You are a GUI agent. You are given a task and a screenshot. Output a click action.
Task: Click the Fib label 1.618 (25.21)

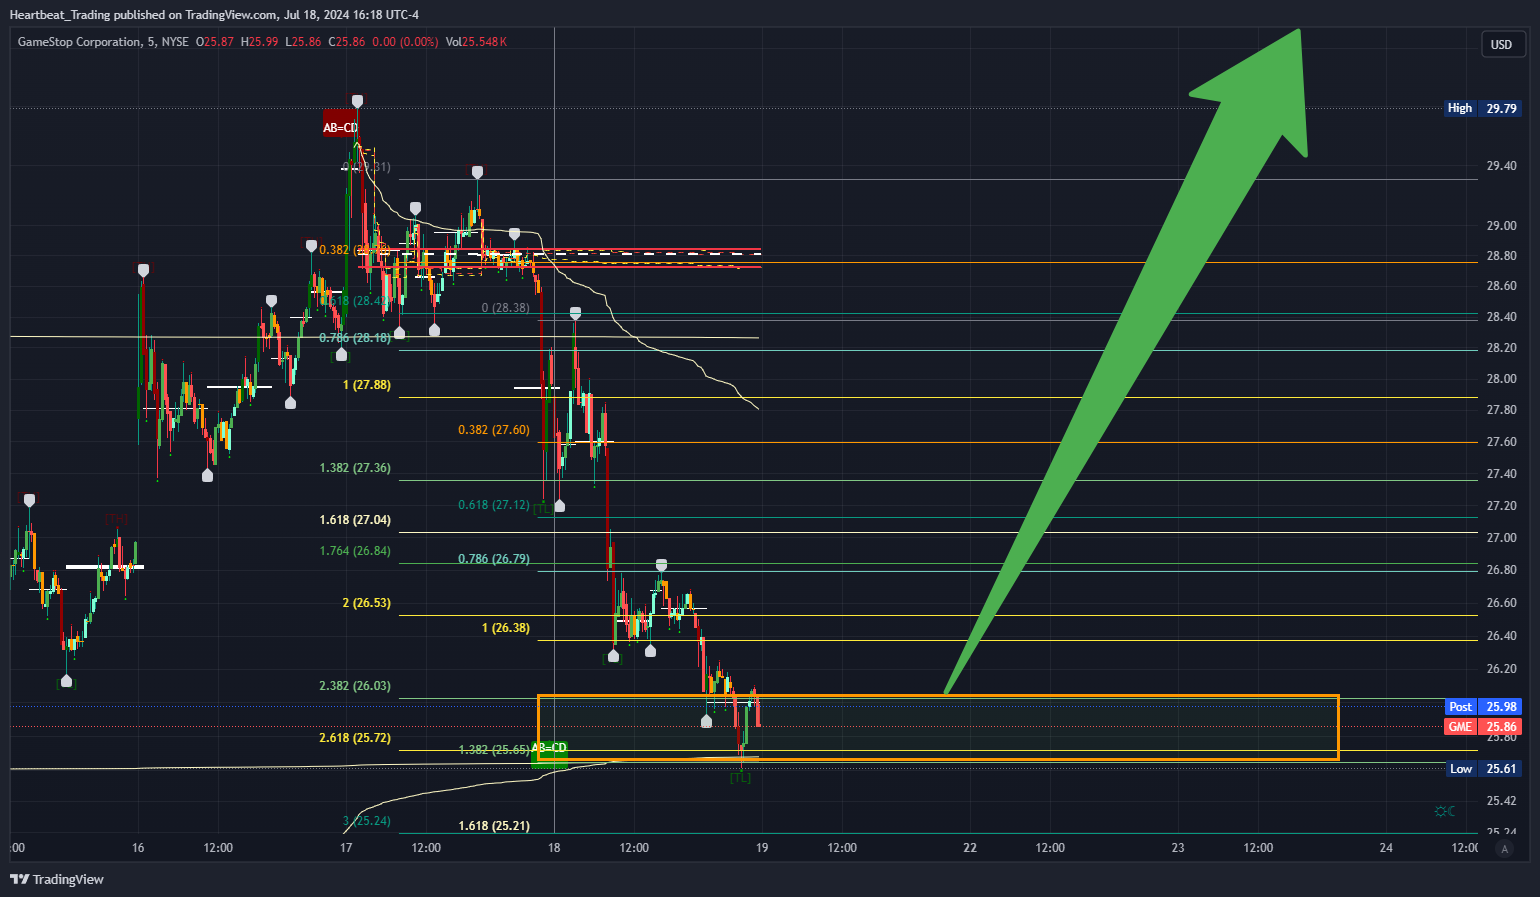(x=494, y=826)
